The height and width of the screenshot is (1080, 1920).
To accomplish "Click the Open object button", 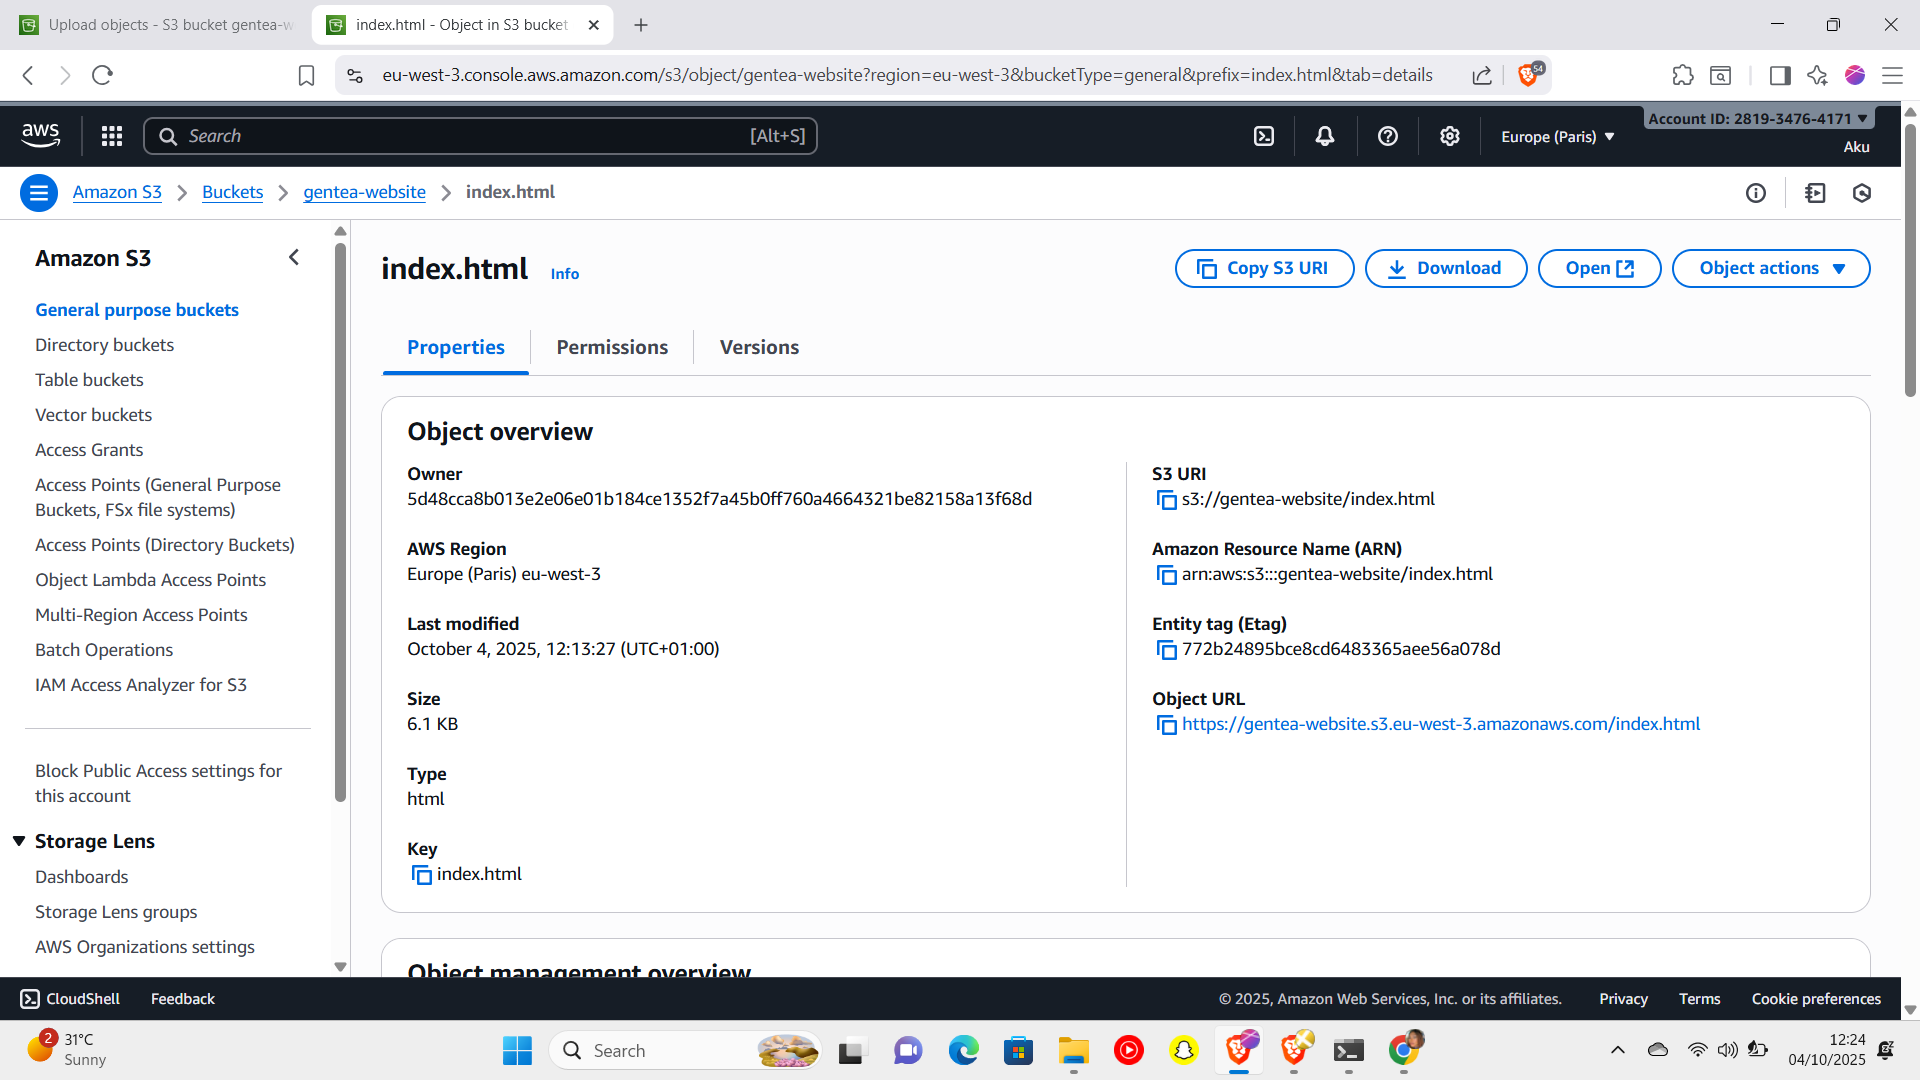I will (1600, 268).
